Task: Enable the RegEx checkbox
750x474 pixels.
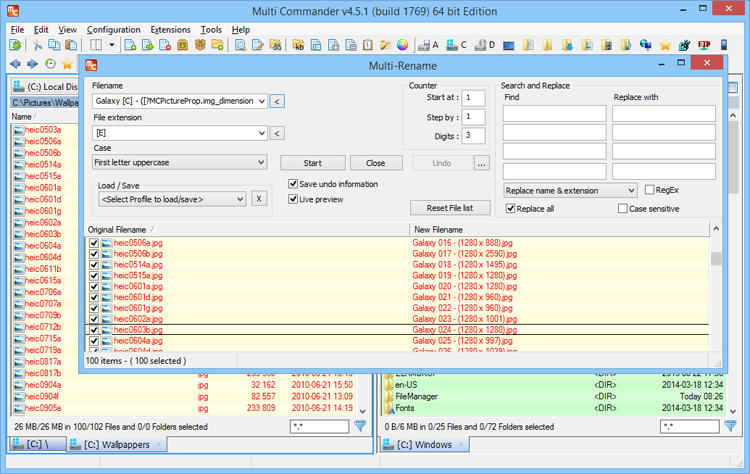Action: pyautogui.click(x=648, y=190)
